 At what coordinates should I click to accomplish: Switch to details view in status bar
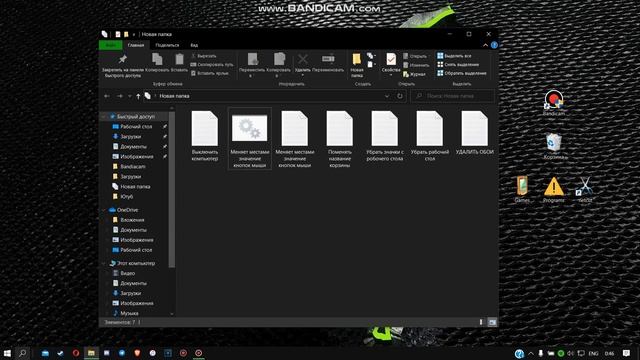click(481, 322)
